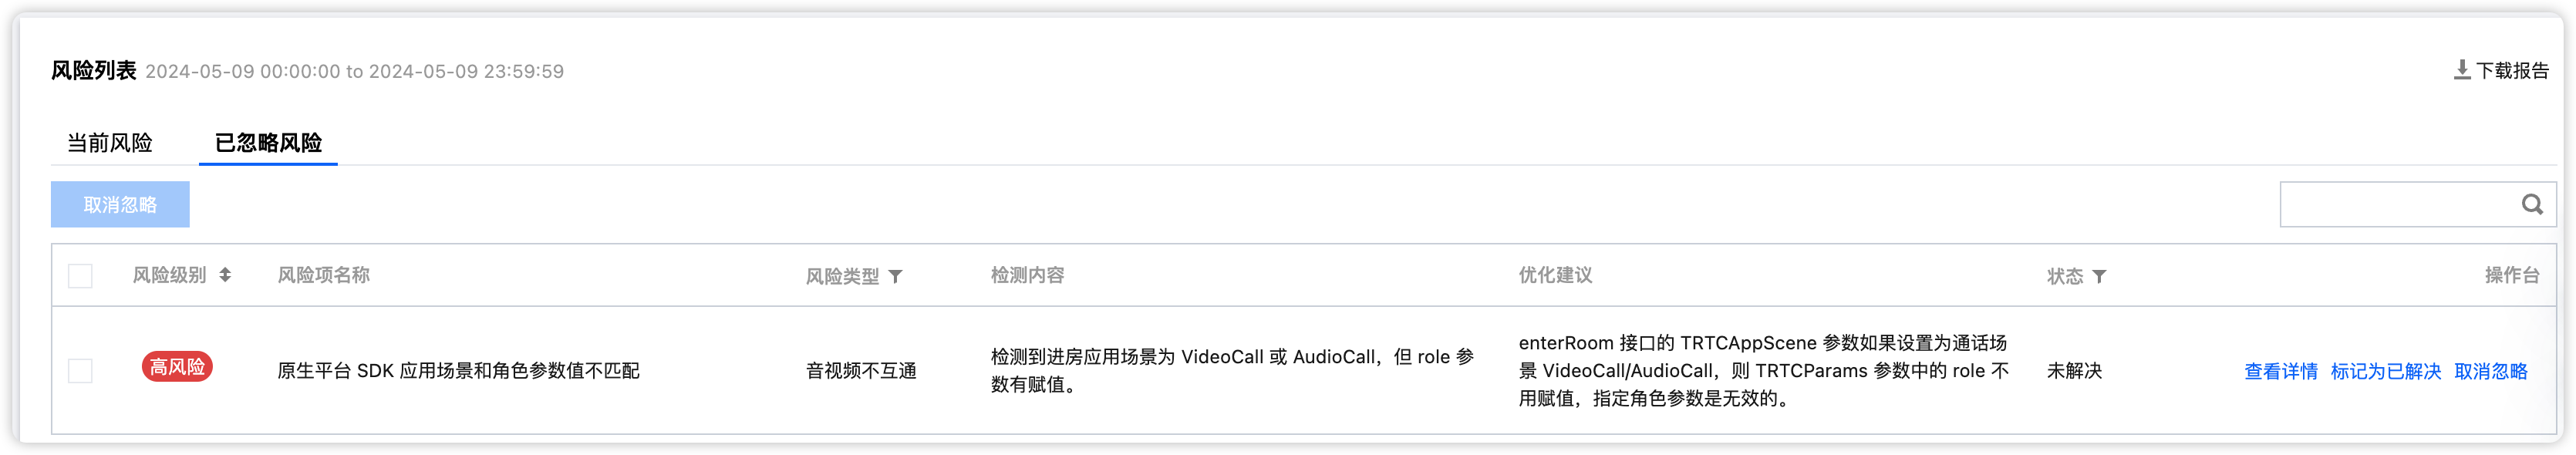Click the 取消忽略 link in the row's actions
The image size is (2576, 455).
[x=2490, y=372]
